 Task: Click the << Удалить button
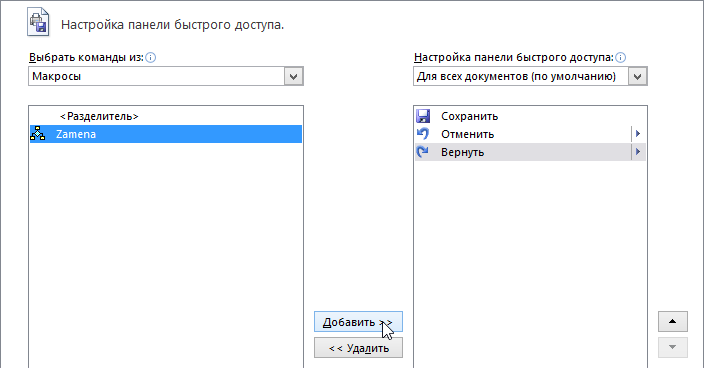pos(358,348)
